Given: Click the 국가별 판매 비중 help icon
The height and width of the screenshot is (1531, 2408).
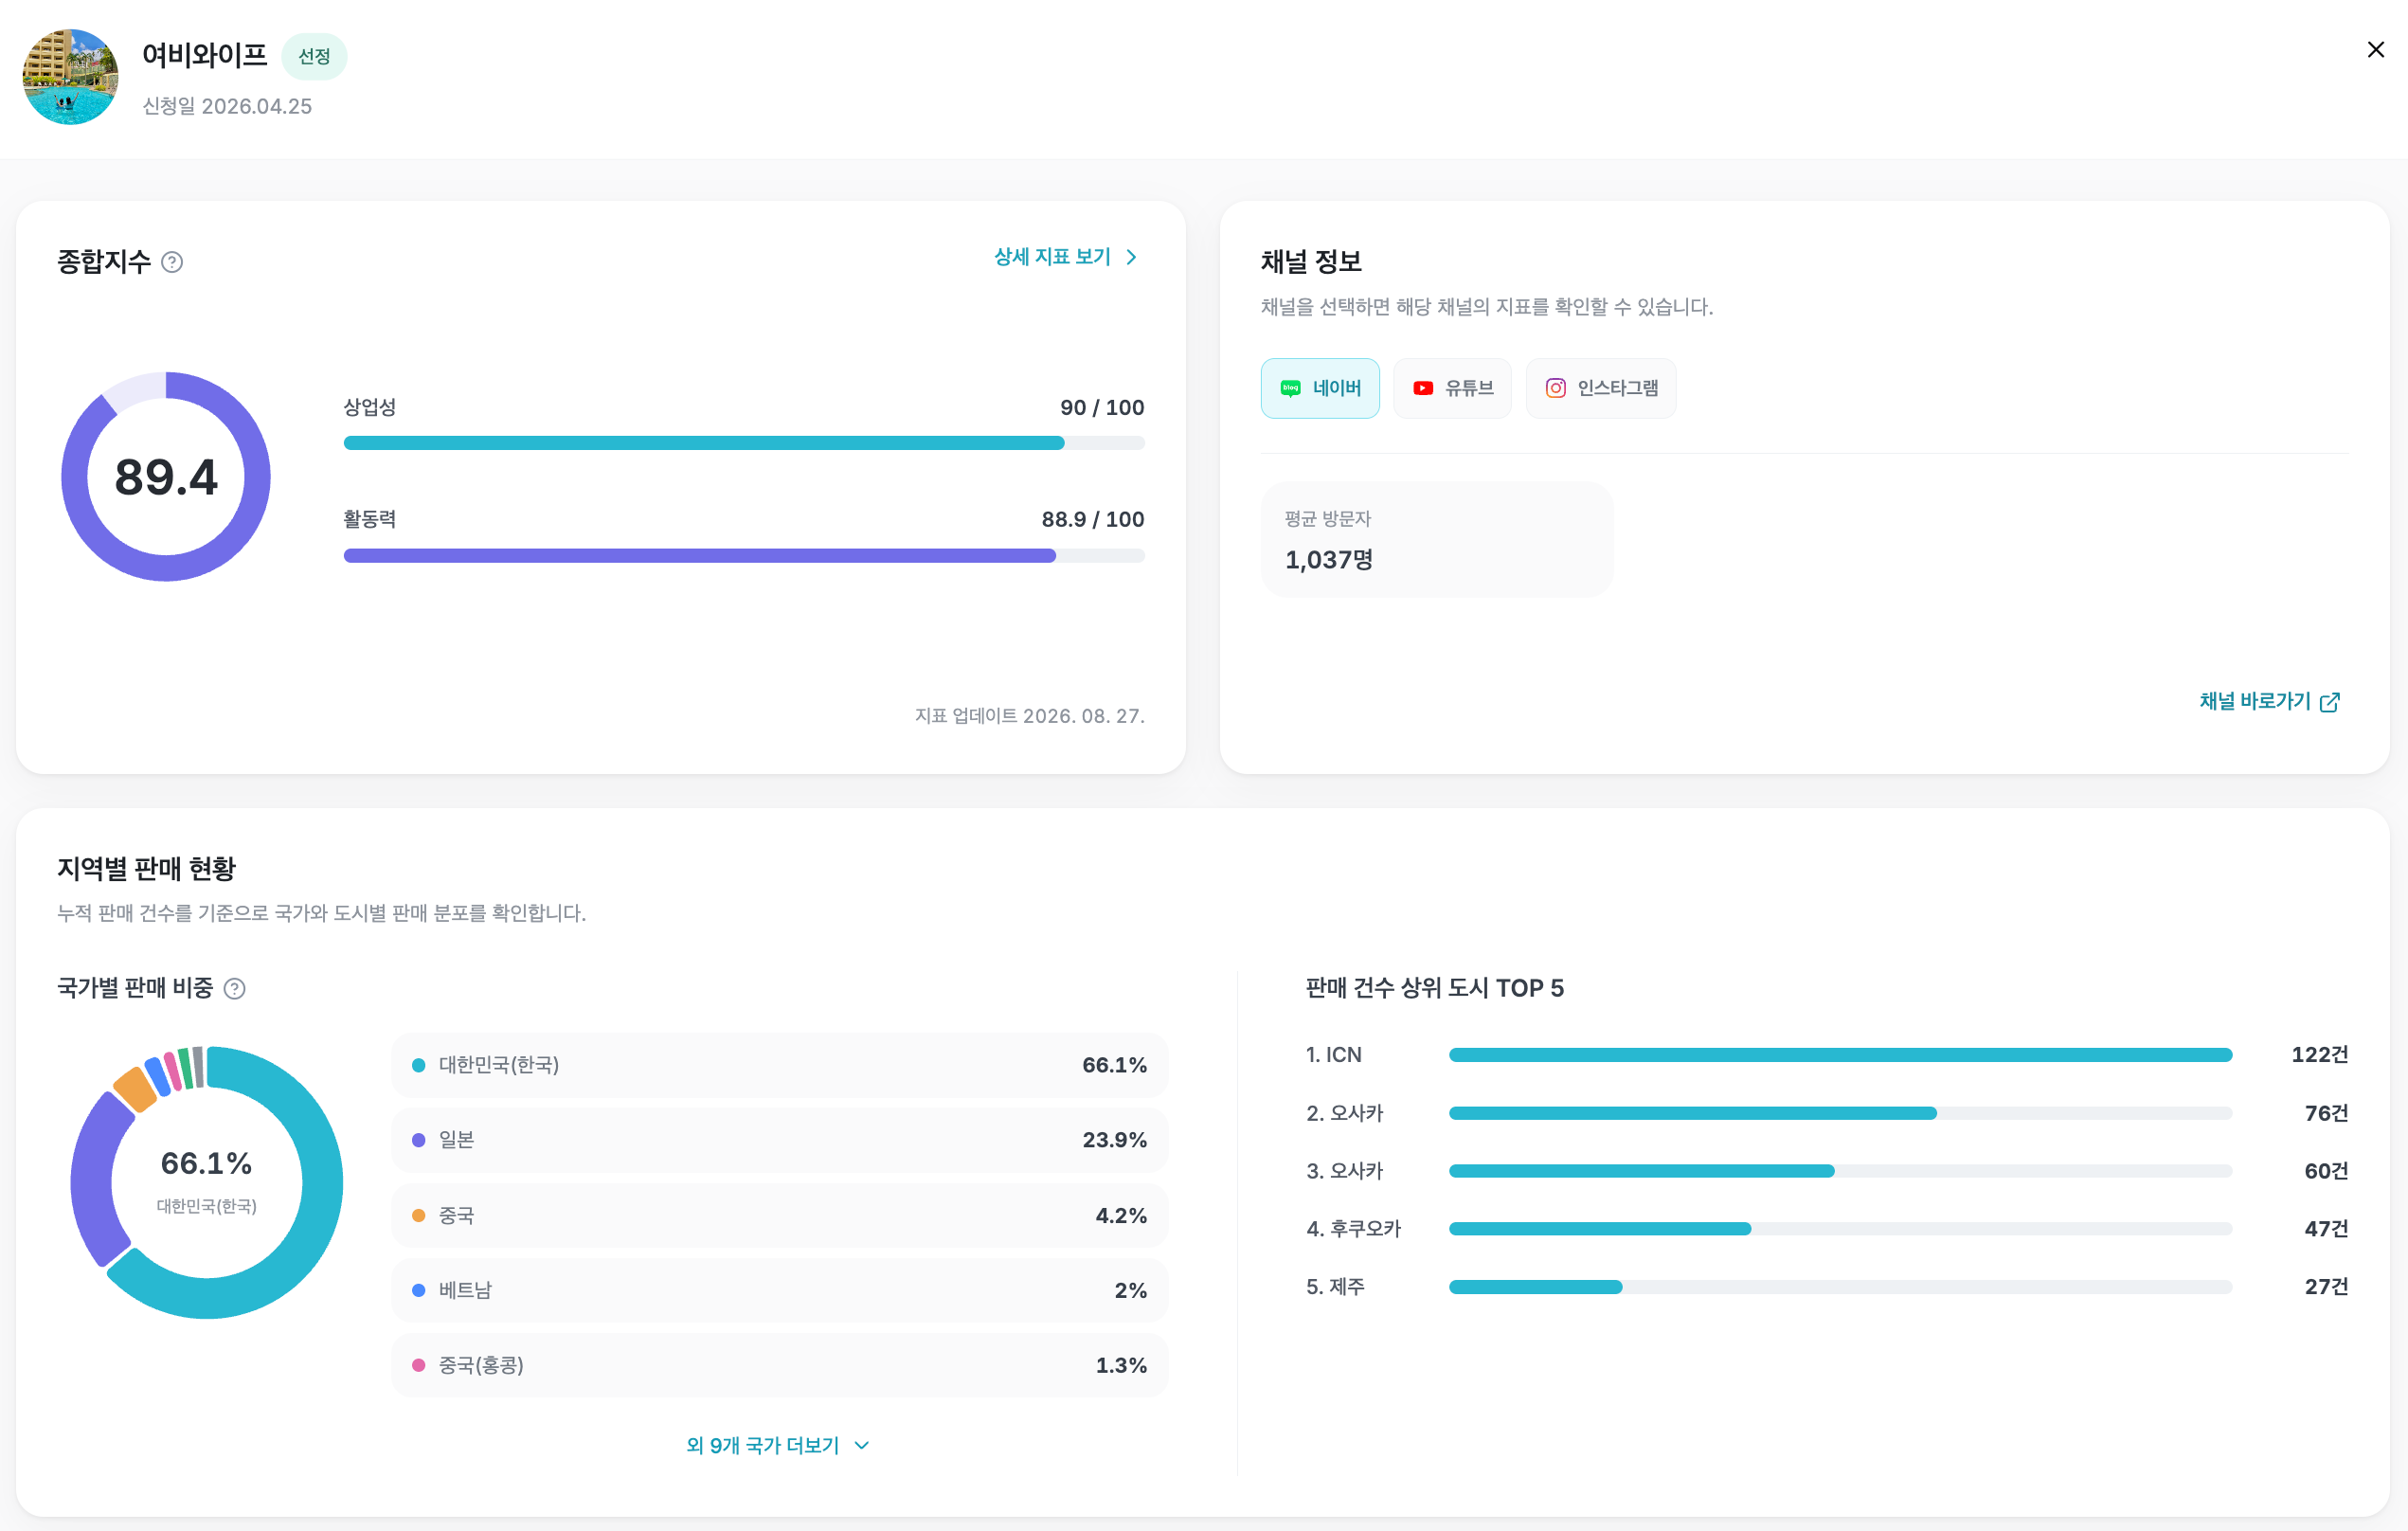Looking at the screenshot, I should tap(234, 988).
